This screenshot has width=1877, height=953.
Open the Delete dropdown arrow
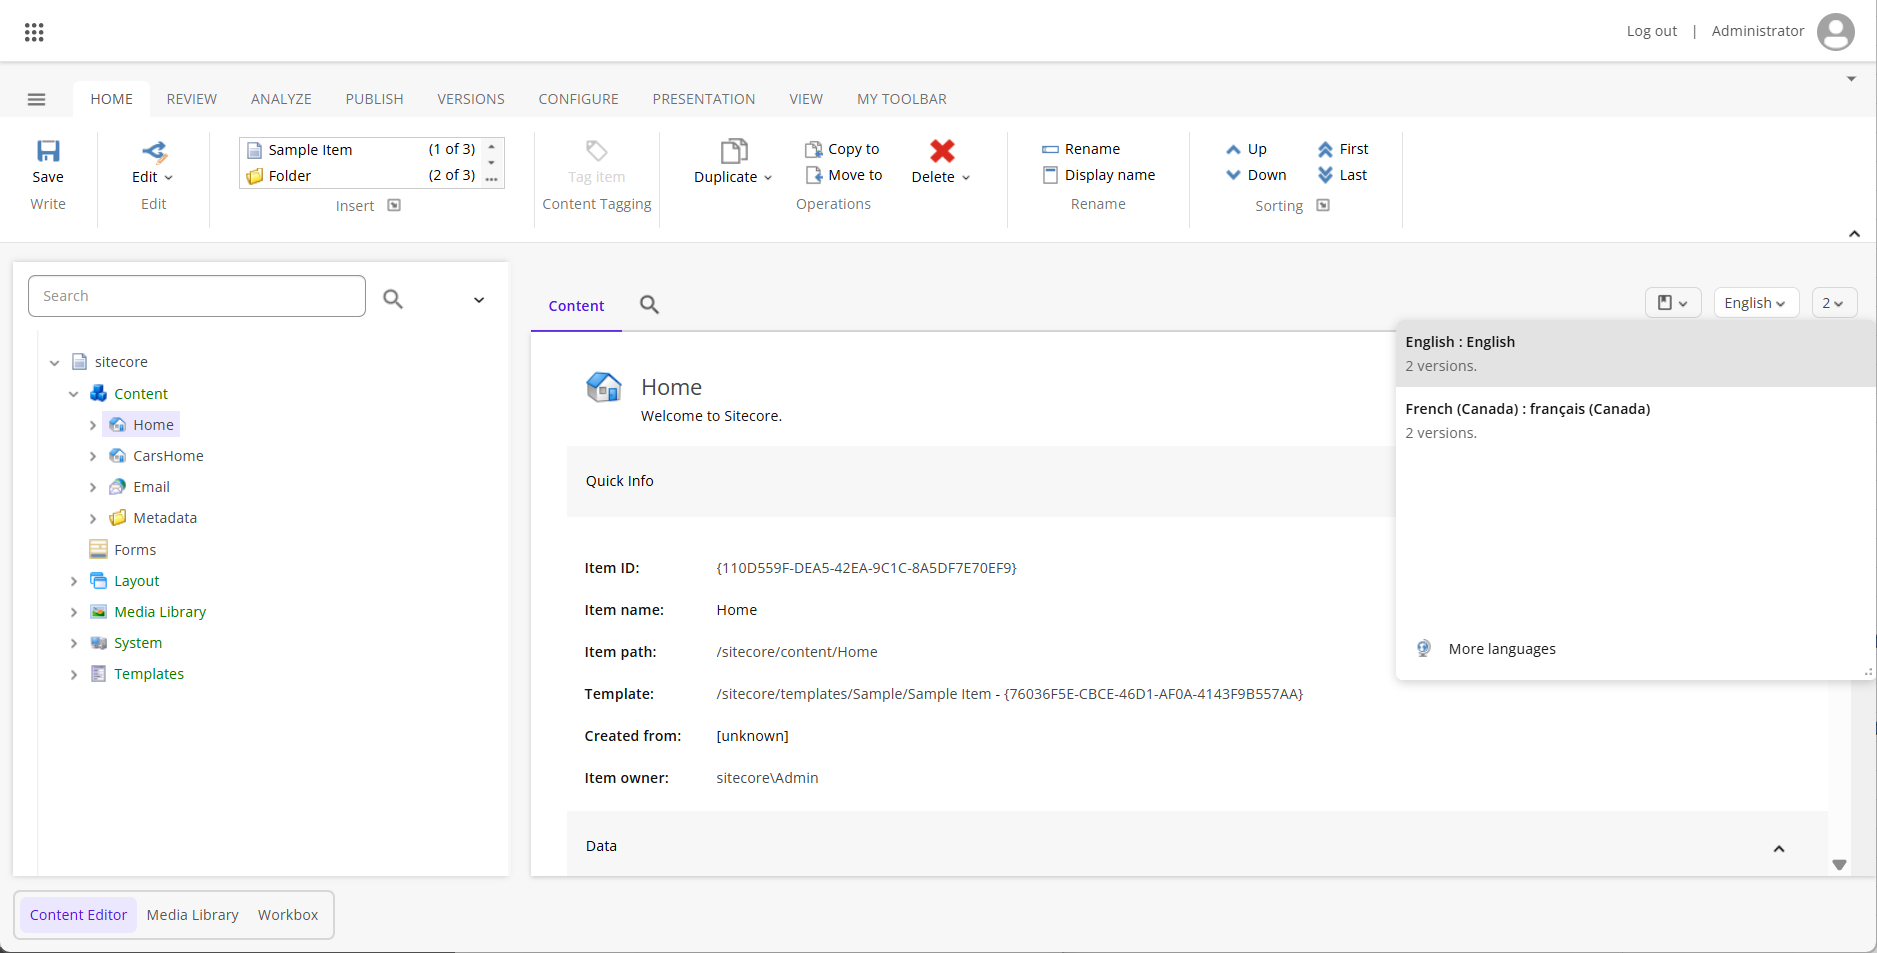pos(966,178)
